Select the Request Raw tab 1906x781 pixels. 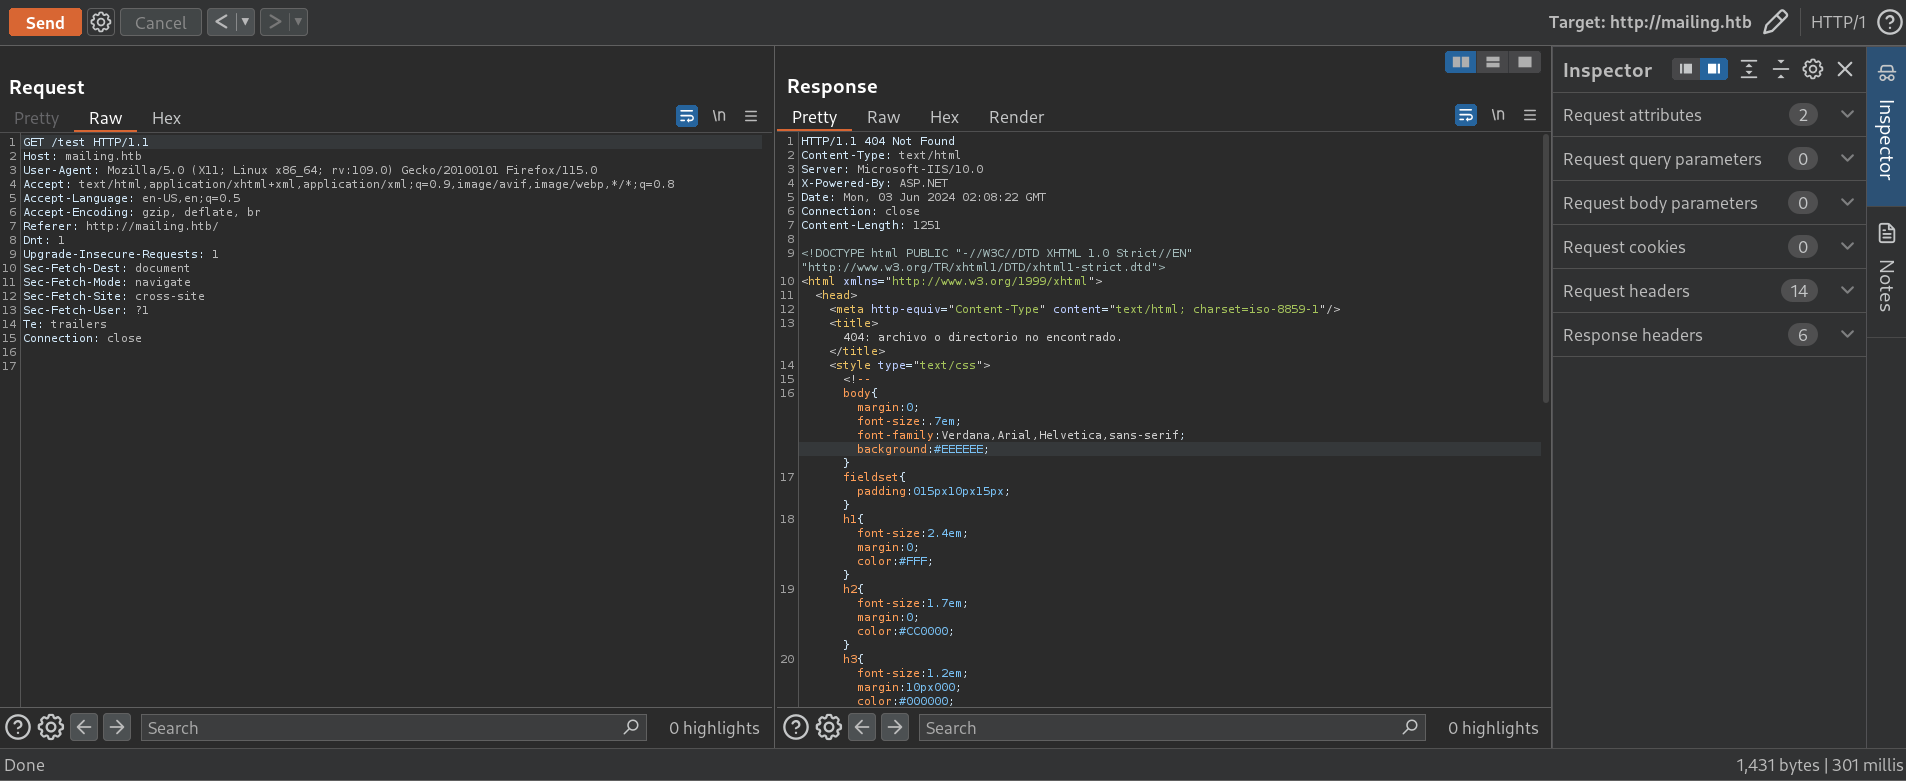point(105,118)
